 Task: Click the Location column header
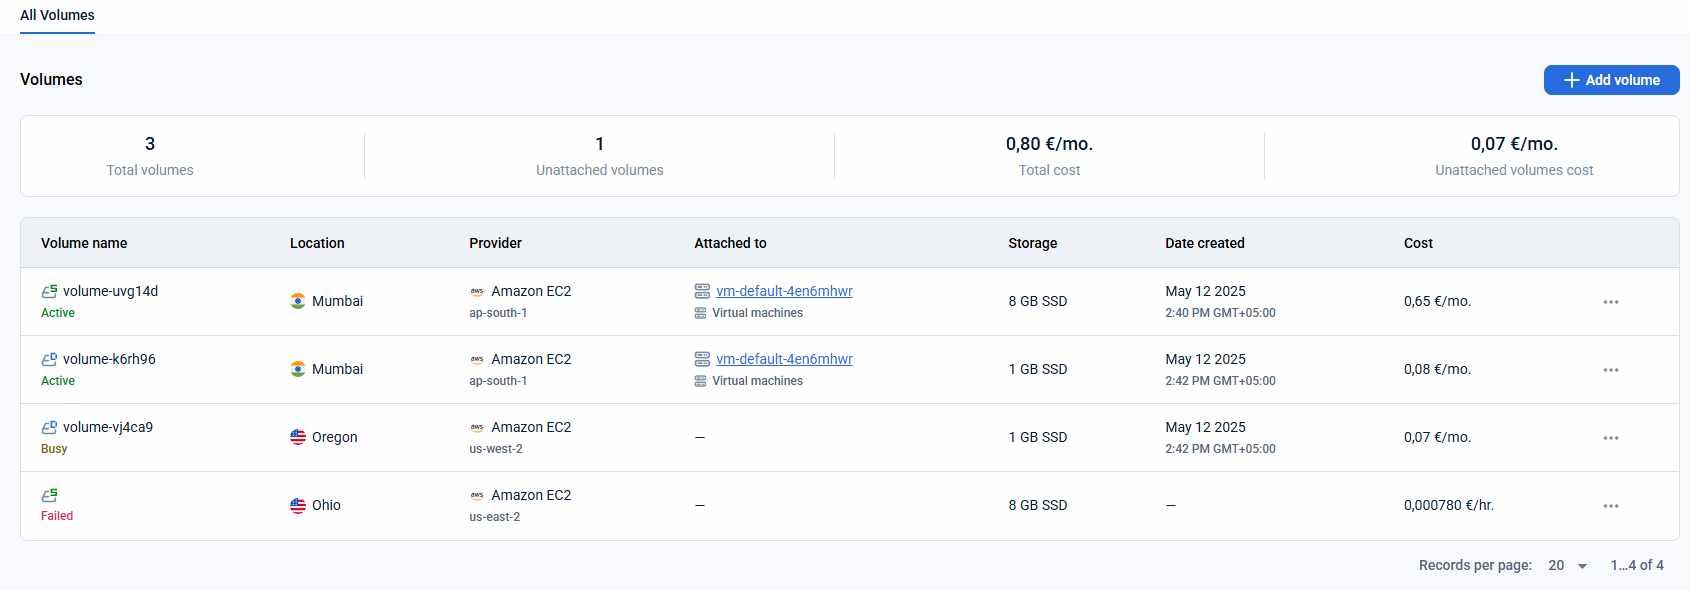[x=317, y=243]
